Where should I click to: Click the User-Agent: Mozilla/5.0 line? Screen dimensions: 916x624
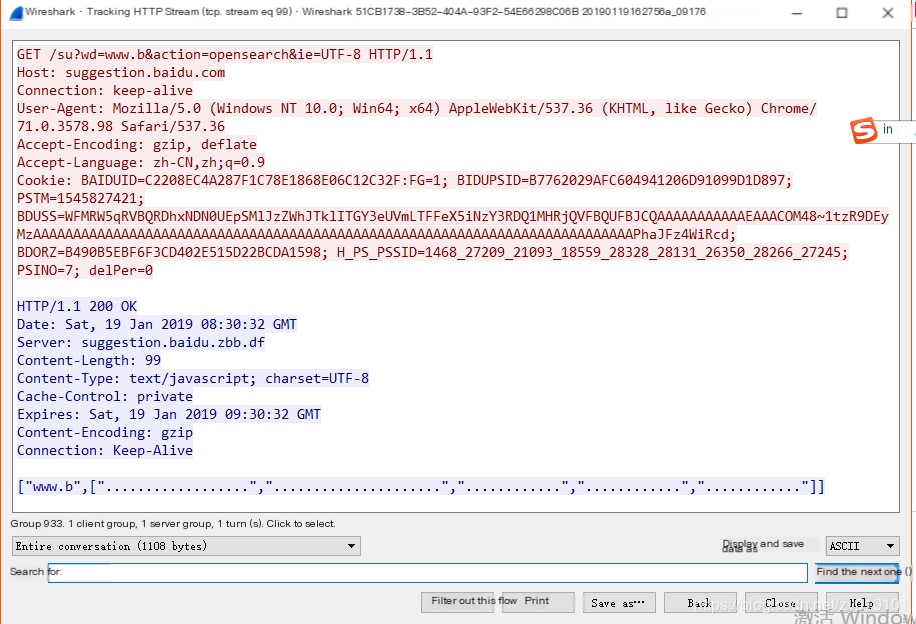(417, 109)
